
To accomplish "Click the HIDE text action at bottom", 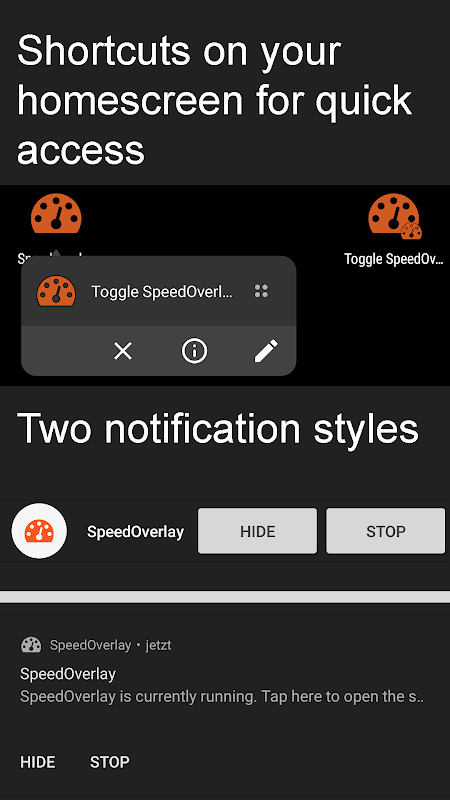I will click(38, 762).
